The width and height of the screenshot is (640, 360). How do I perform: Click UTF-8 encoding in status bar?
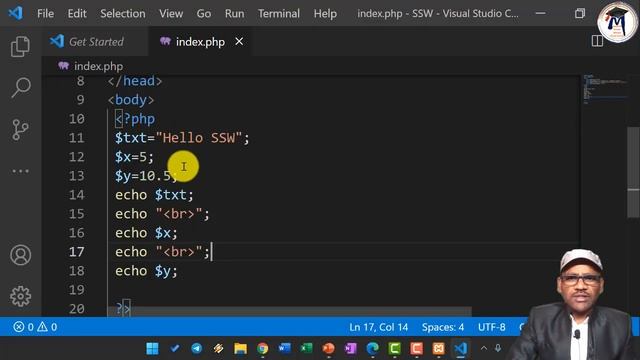[x=491, y=327]
